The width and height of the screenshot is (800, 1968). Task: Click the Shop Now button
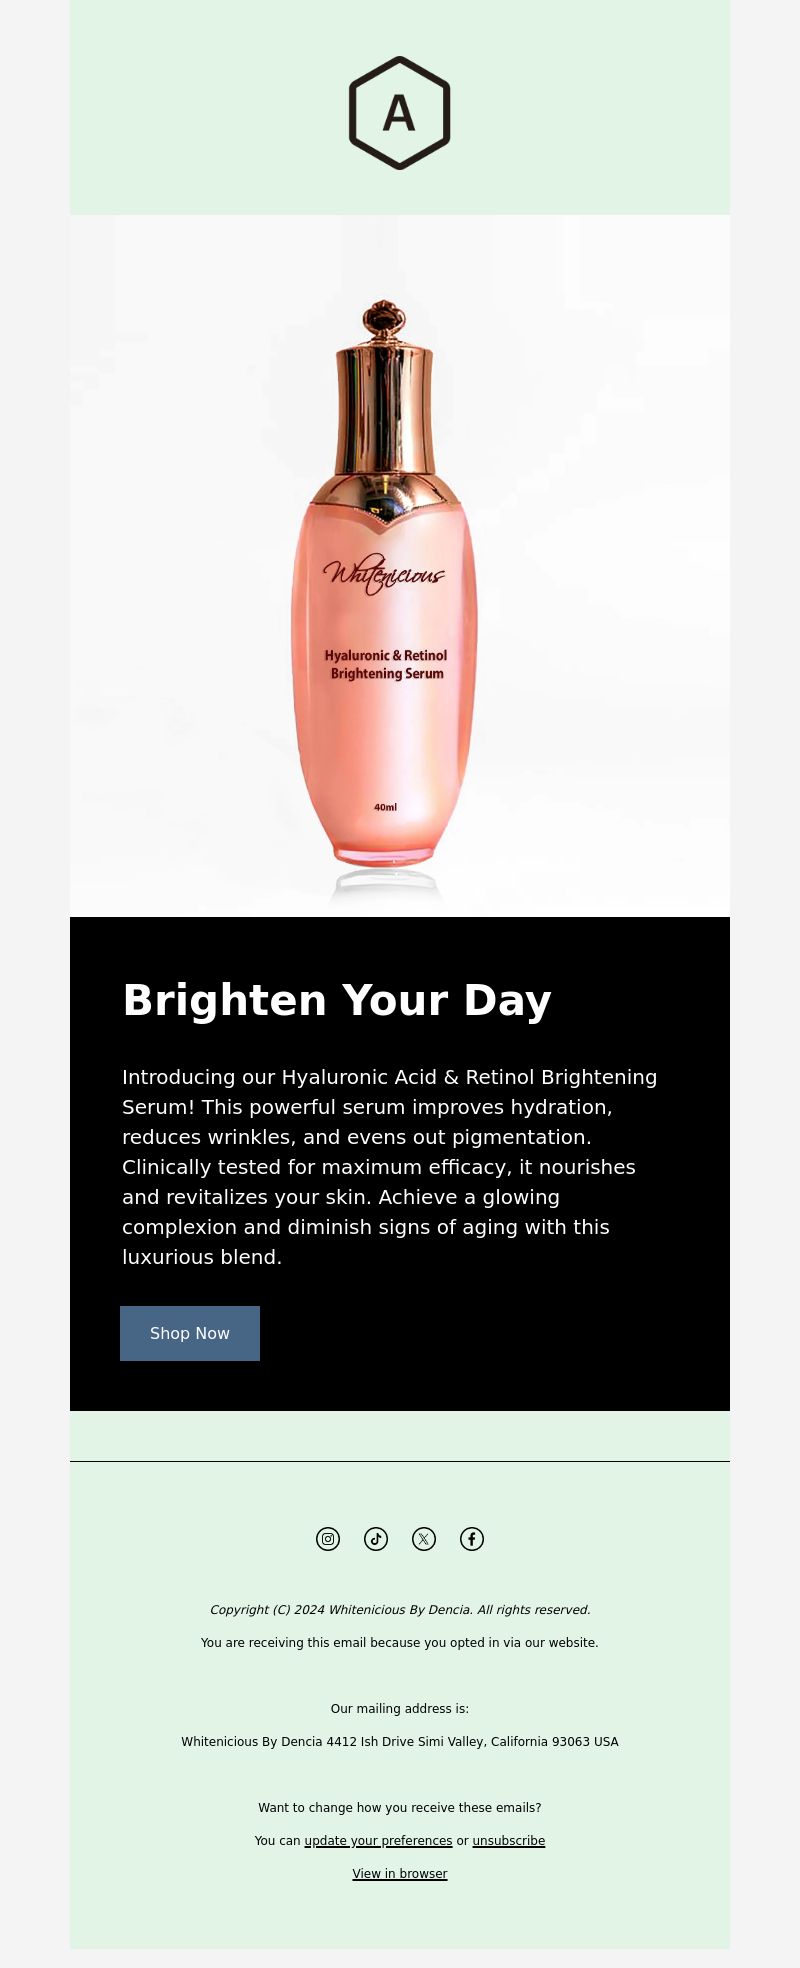[x=190, y=1333]
